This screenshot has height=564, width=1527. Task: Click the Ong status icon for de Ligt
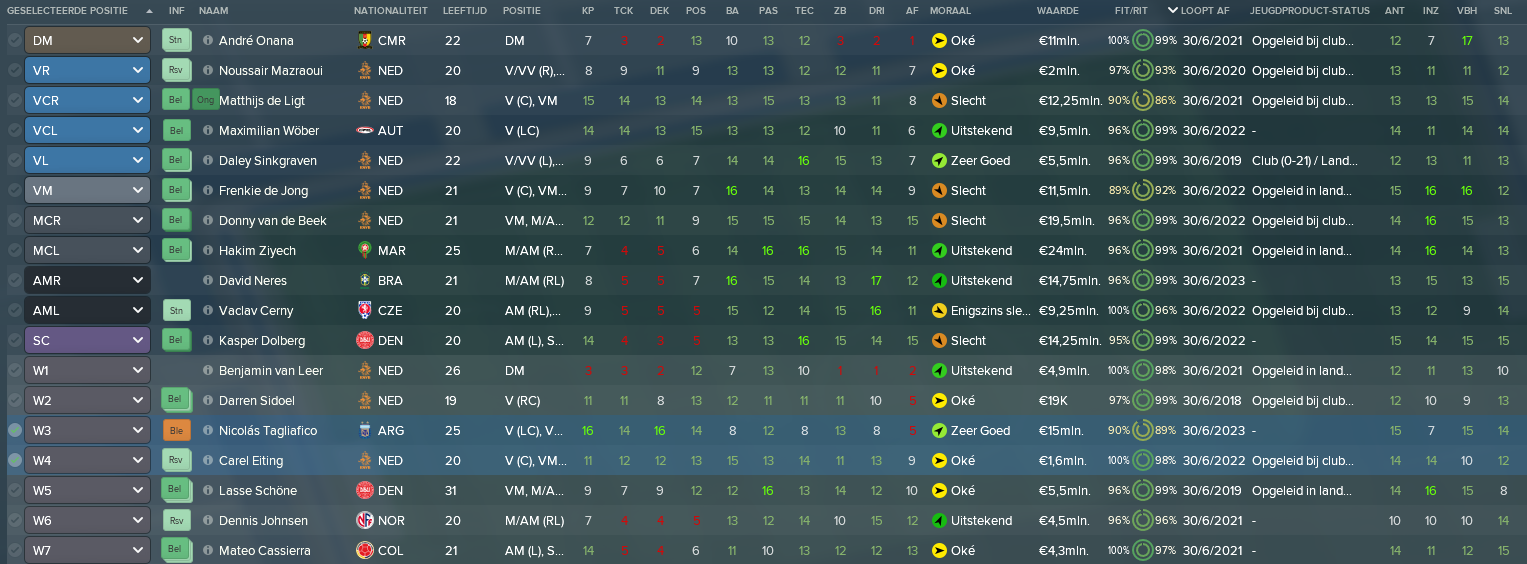[204, 101]
